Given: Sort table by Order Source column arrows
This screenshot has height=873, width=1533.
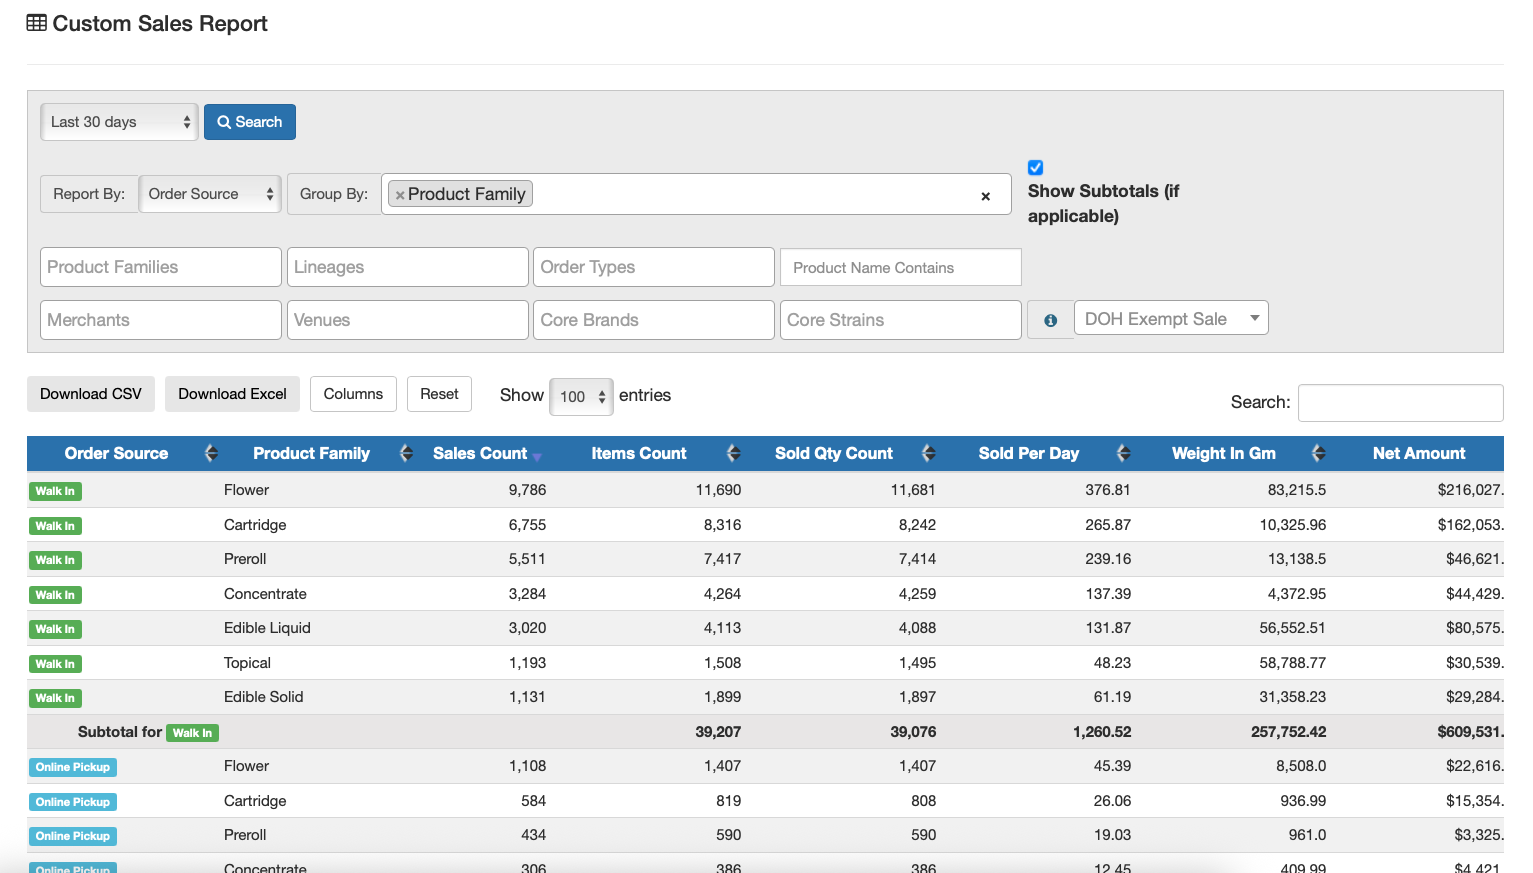Looking at the screenshot, I should (211, 453).
